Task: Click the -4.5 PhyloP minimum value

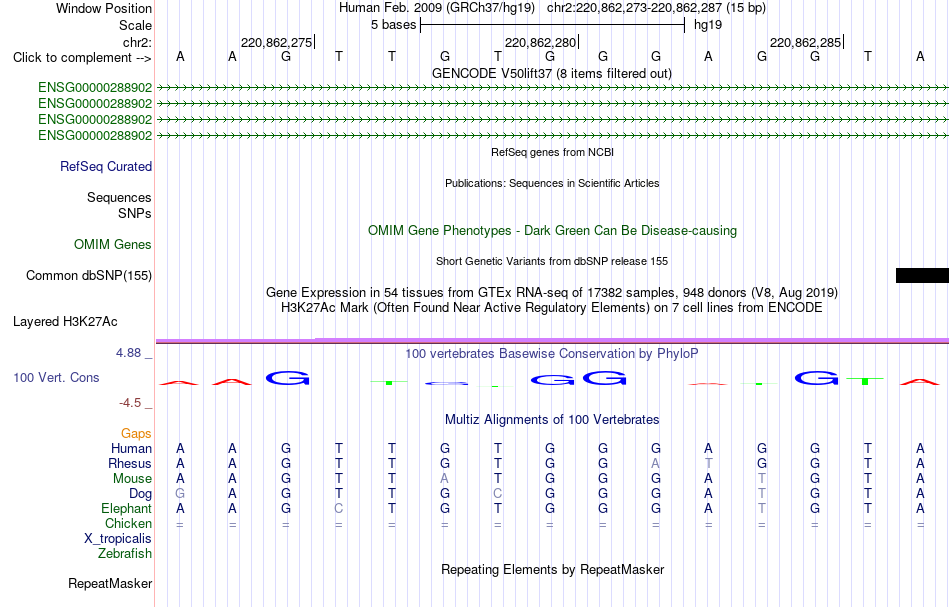Action: pyautogui.click(x=130, y=403)
